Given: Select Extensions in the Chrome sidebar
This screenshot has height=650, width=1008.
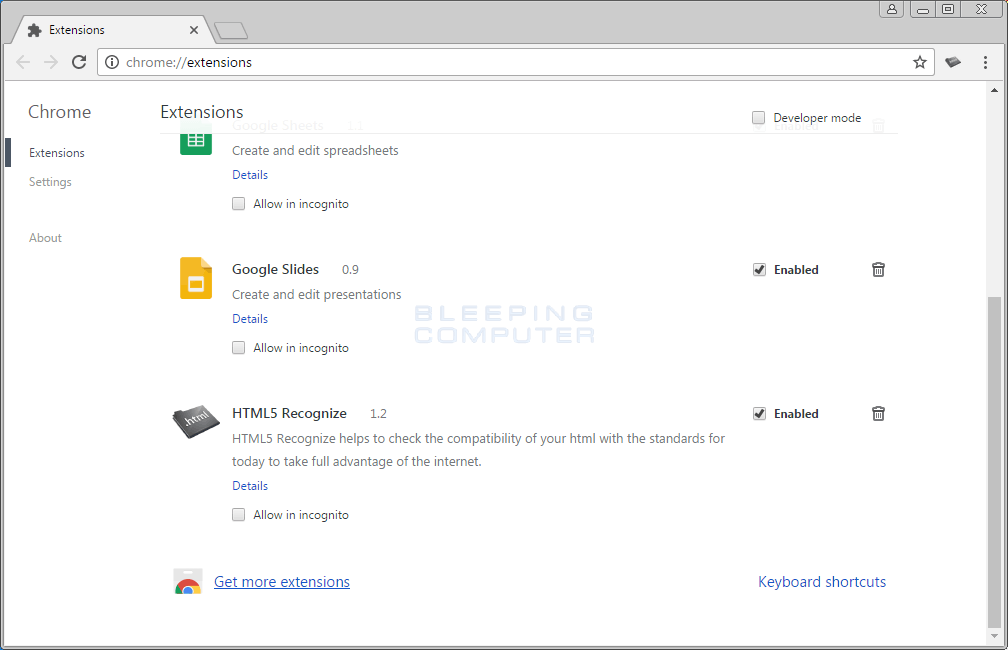Looking at the screenshot, I should coord(57,153).
